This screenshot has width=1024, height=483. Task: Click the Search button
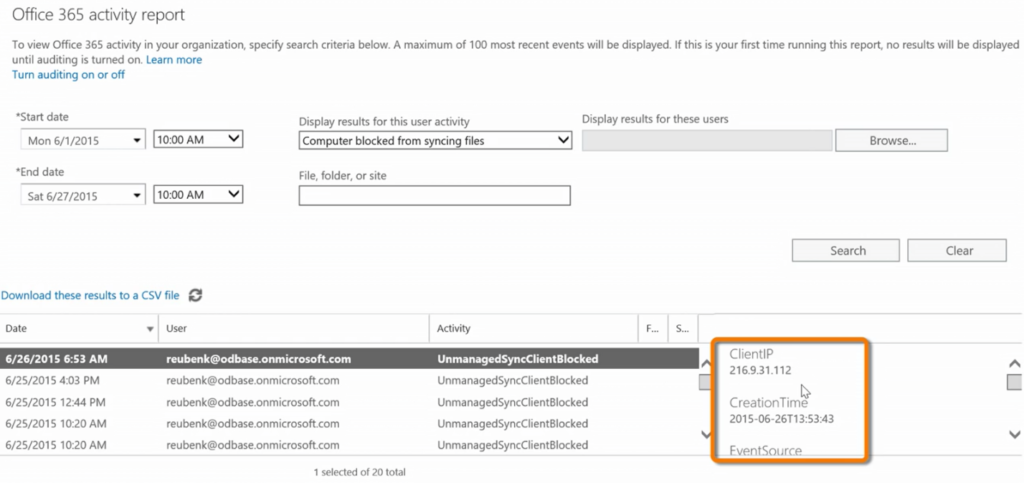tap(846, 251)
